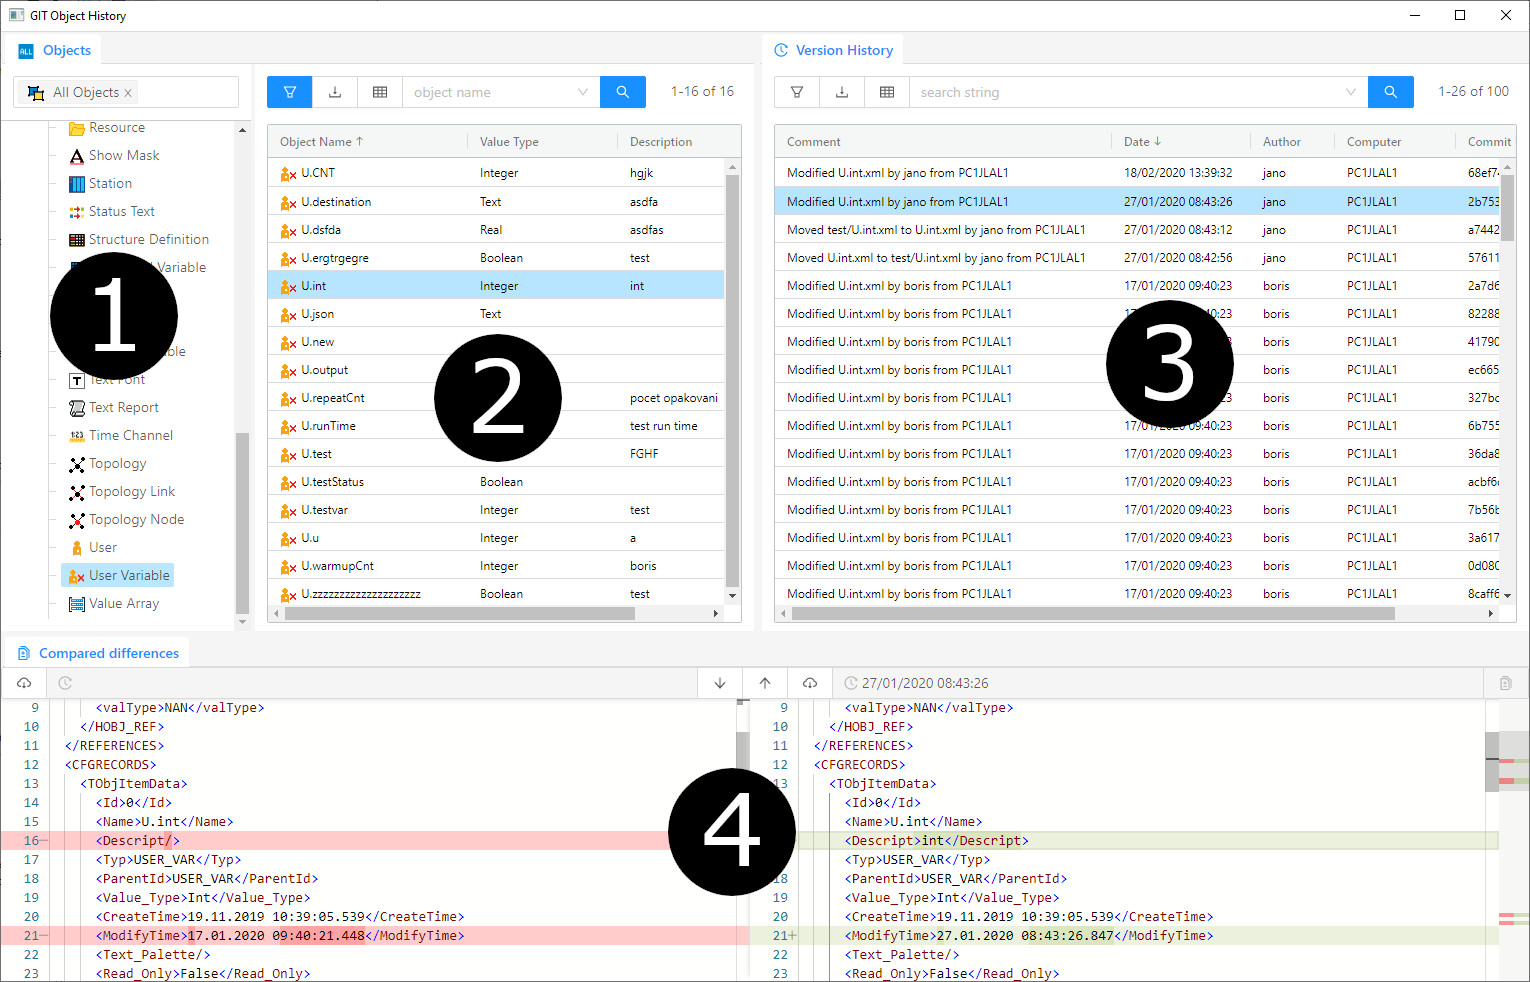Select Topology Link in object type tree
The width and height of the screenshot is (1530, 982).
[131, 491]
